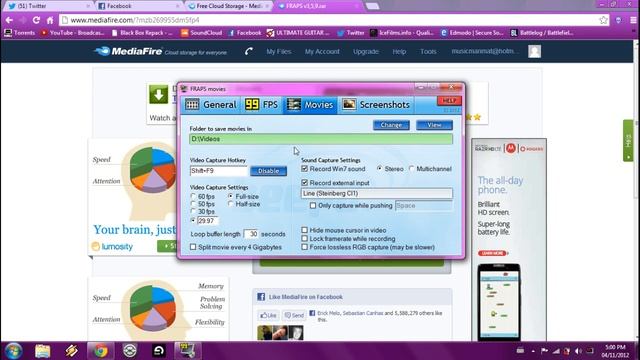Image resolution: width=640 pixels, height=360 pixels.
Task: Click the D:\Videos folder path field
Action: click(321, 139)
